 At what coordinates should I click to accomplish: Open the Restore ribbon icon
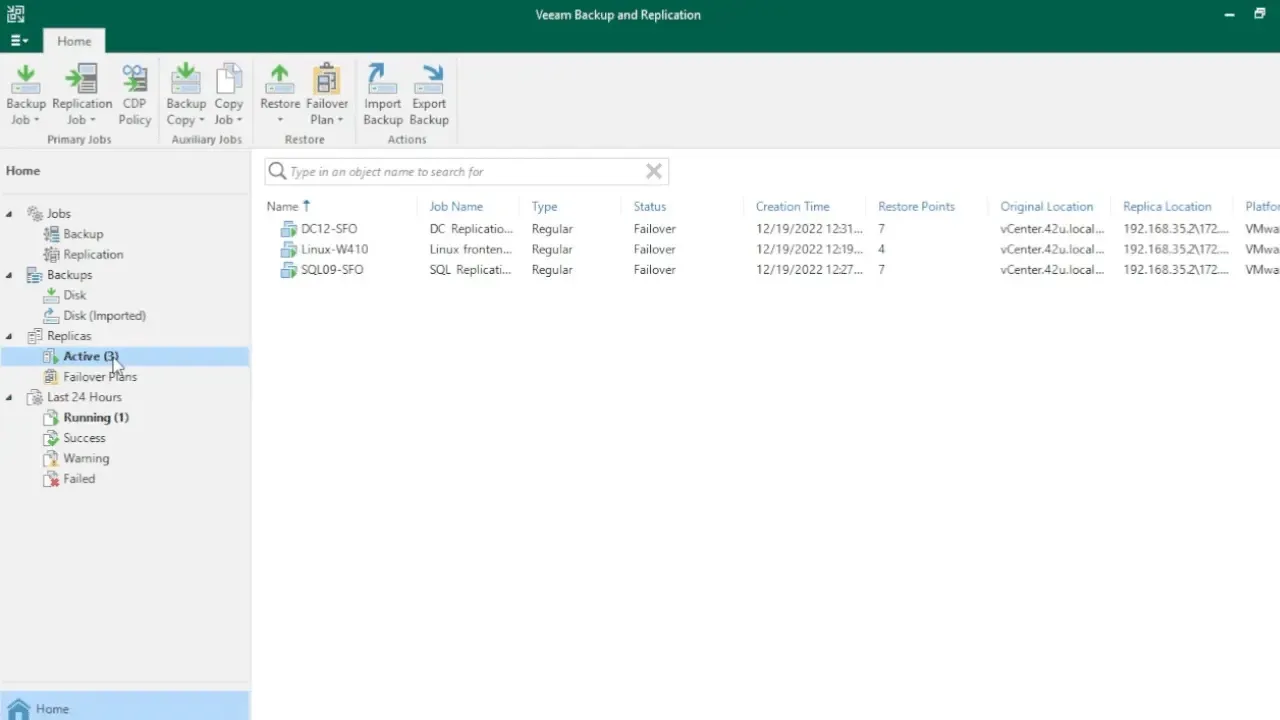(280, 95)
